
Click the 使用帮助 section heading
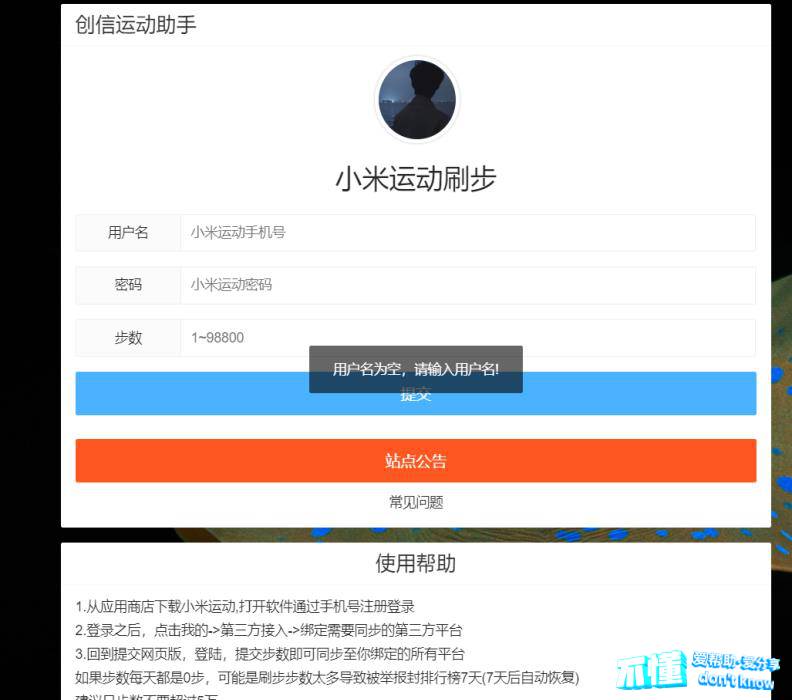tap(416, 563)
